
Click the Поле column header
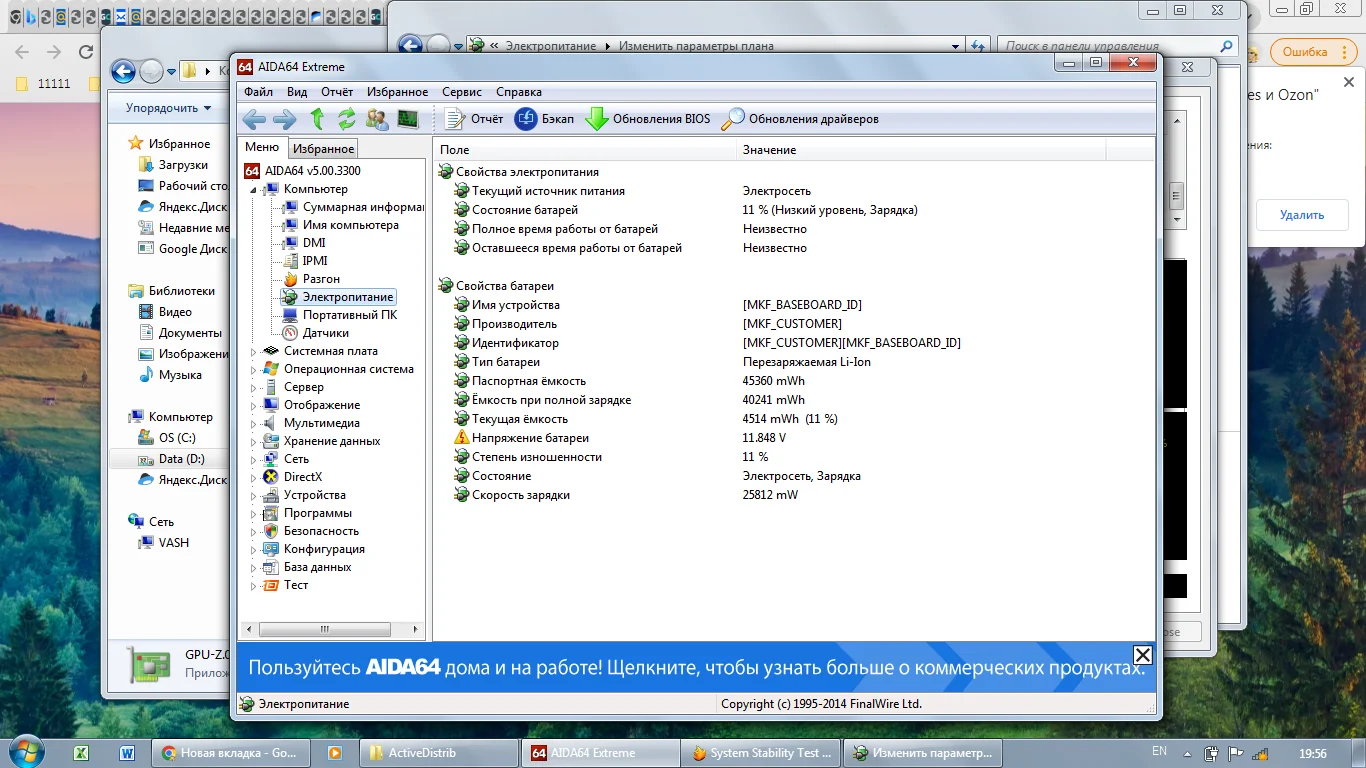tap(586, 149)
